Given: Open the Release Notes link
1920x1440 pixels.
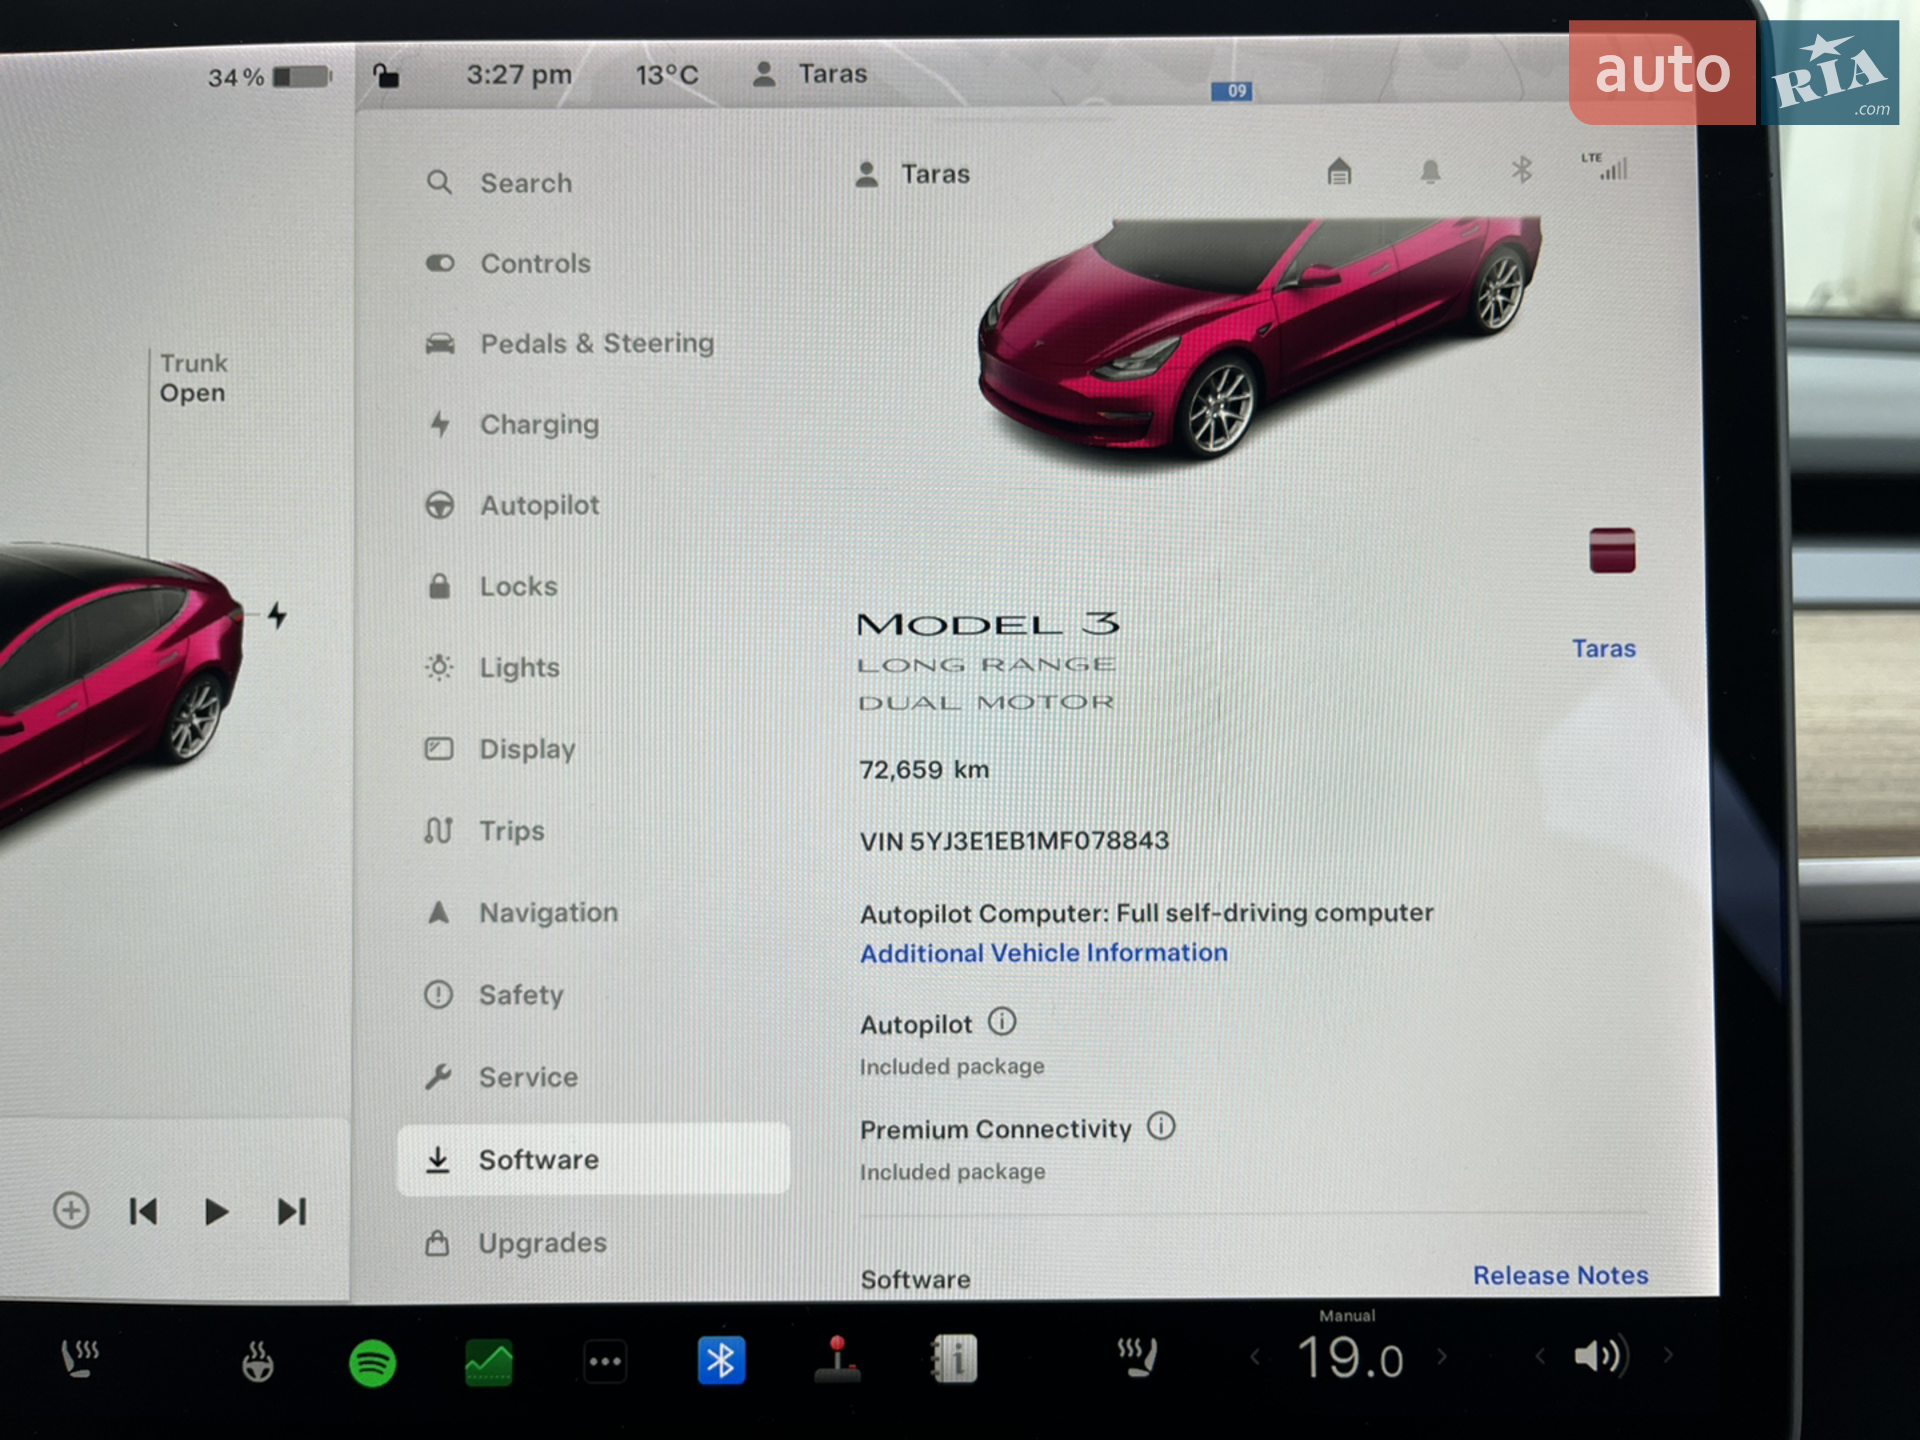Looking at the screenshot, I should point(1560,1275).
